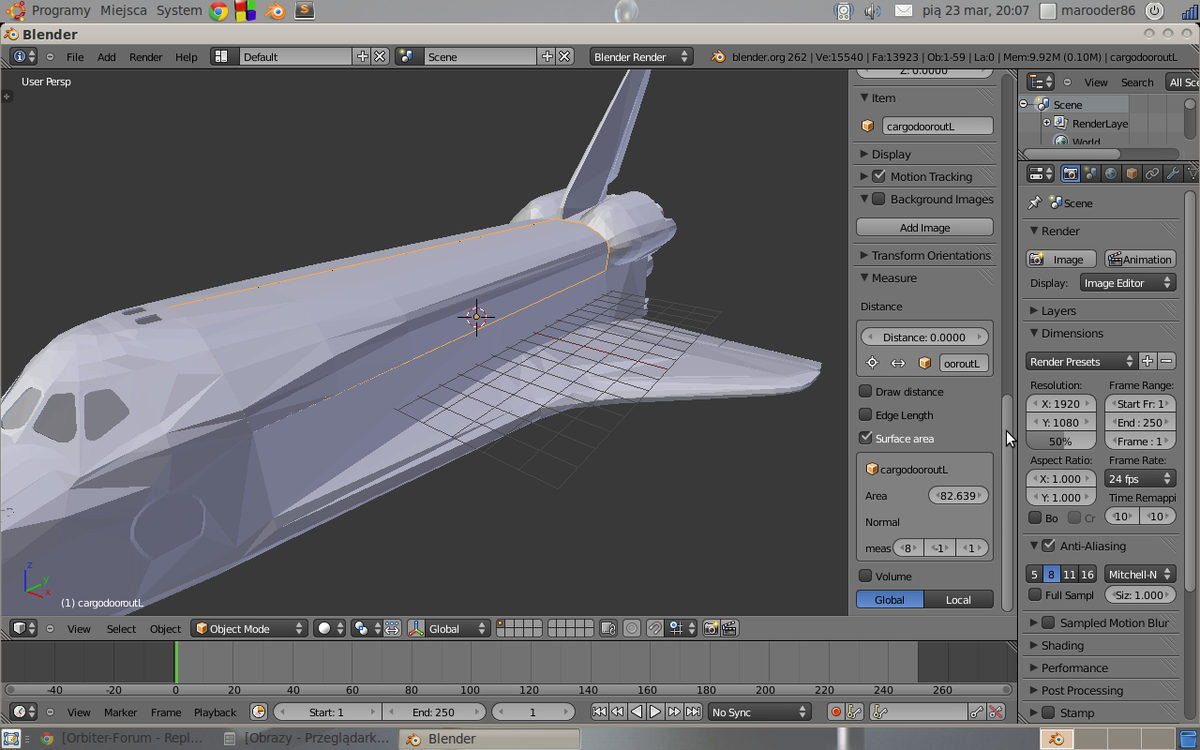Open the Help menu

[x=186, y=57]
